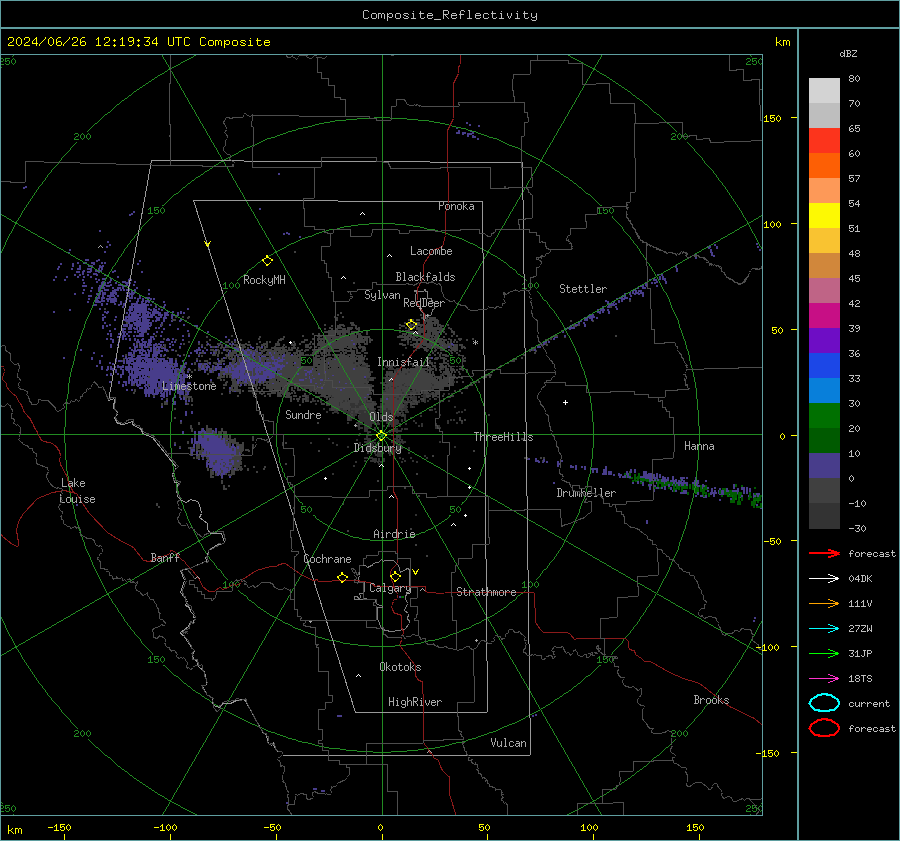This screenshot has width=900, height=841.
Task: Click the Airdrie label
Action: coord(394,534)
